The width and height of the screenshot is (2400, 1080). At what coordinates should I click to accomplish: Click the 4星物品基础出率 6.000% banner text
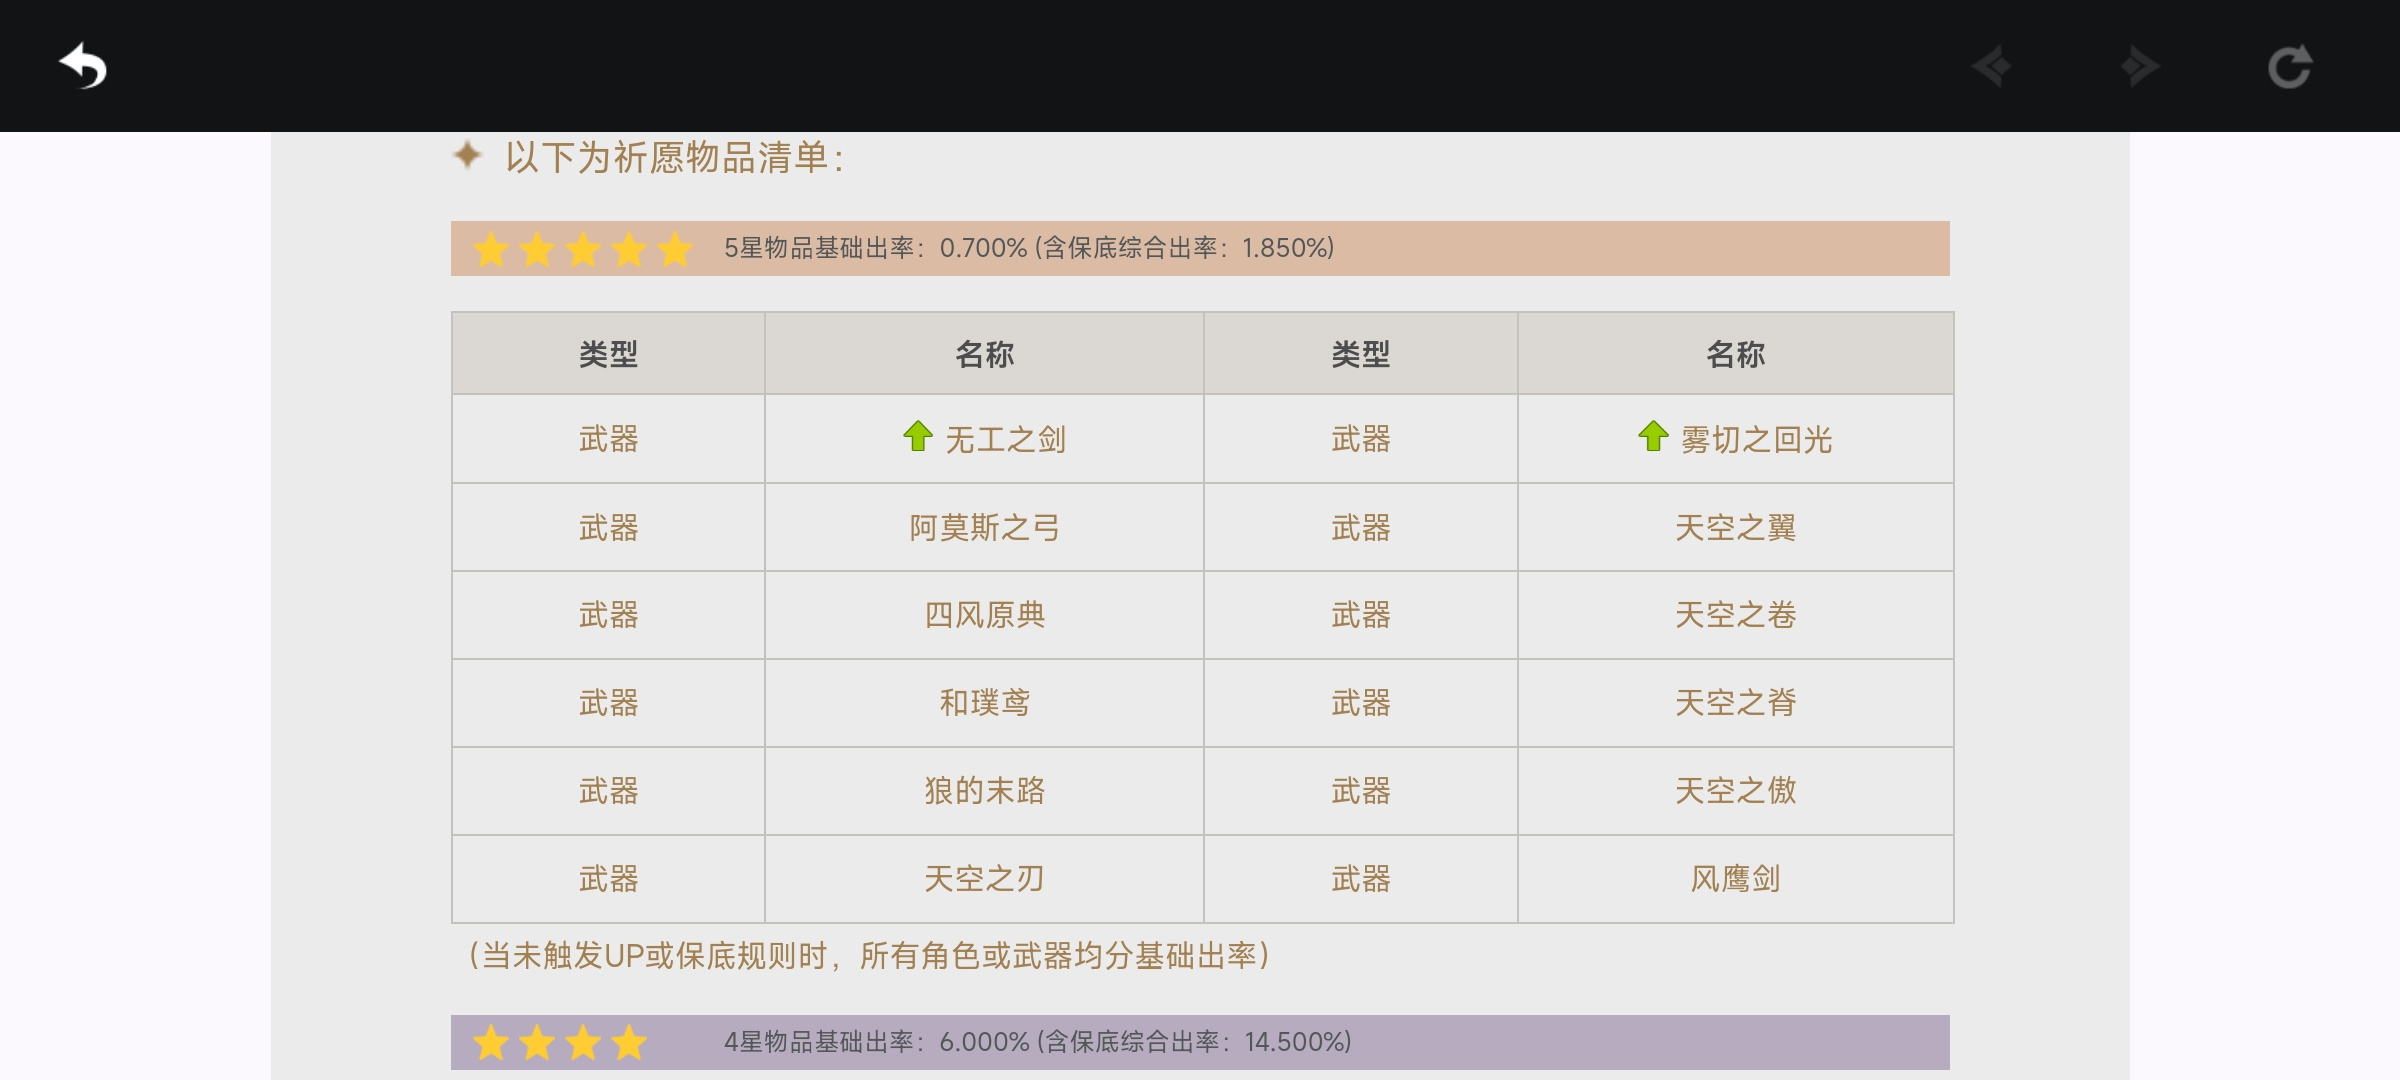1037,1042
